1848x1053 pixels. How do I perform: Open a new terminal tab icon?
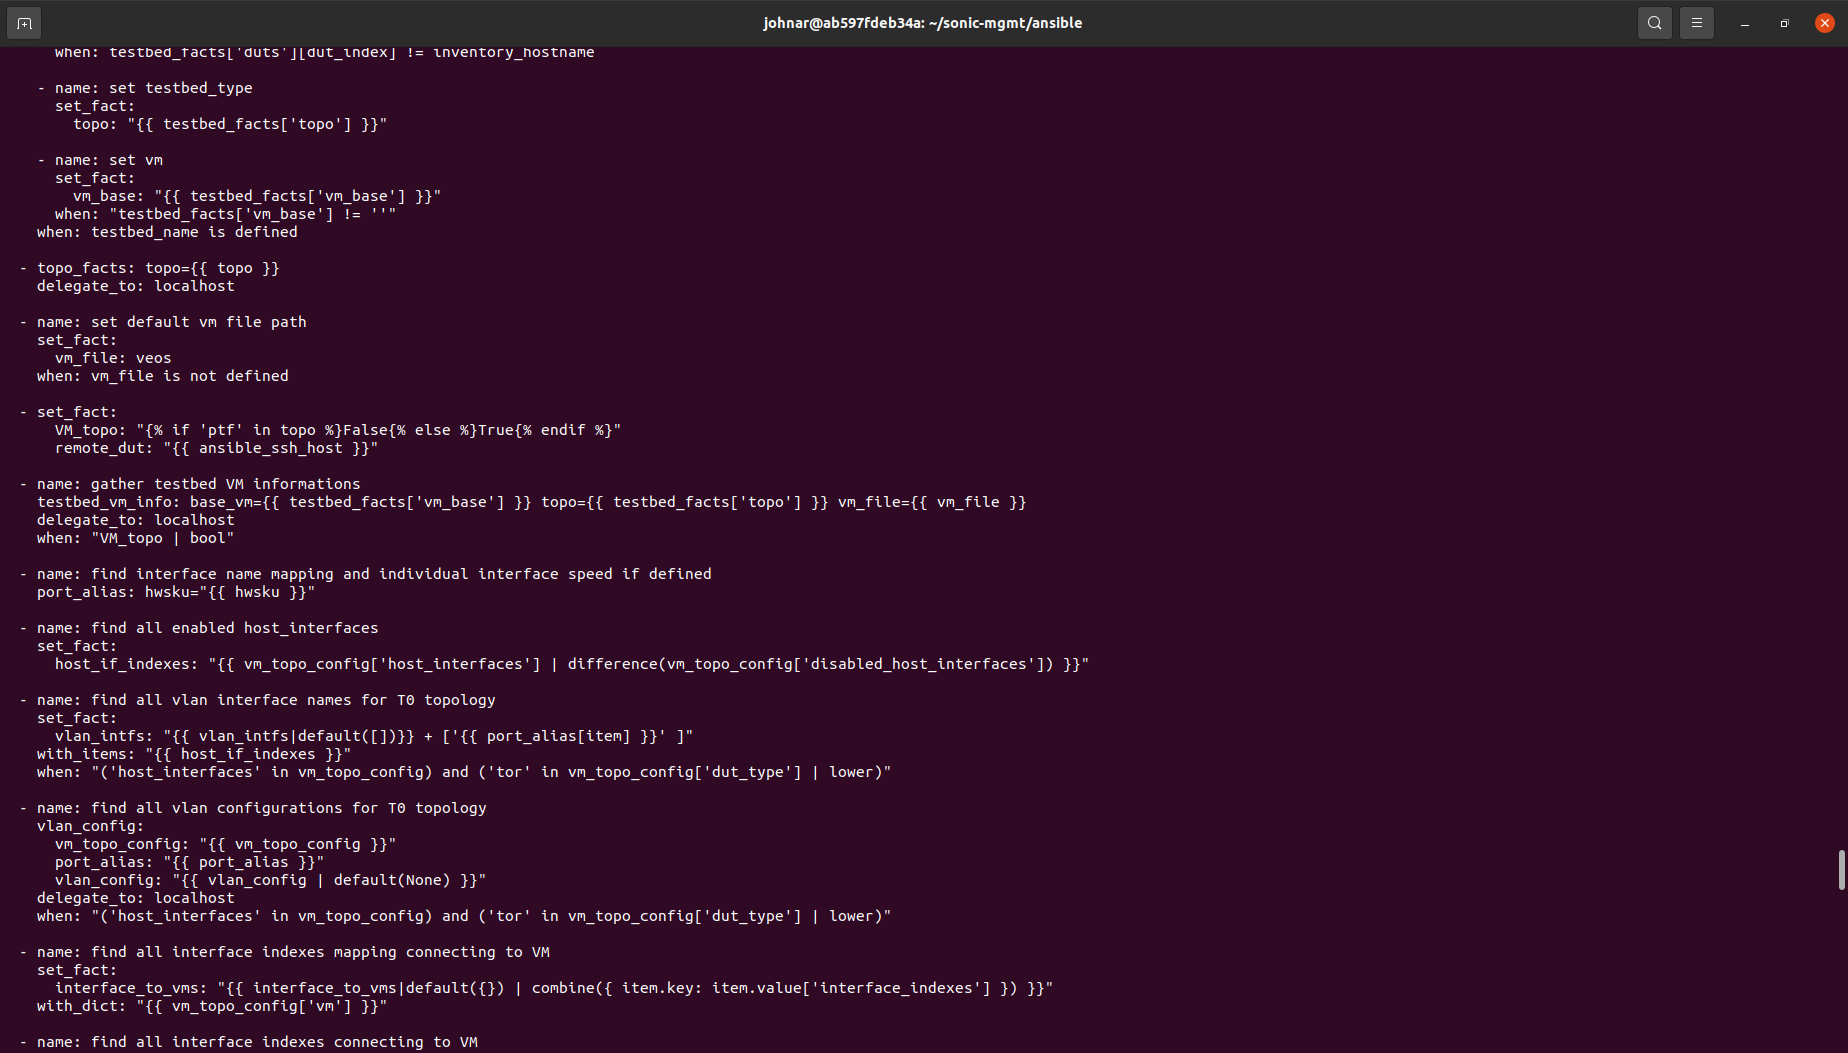point(24,23)
